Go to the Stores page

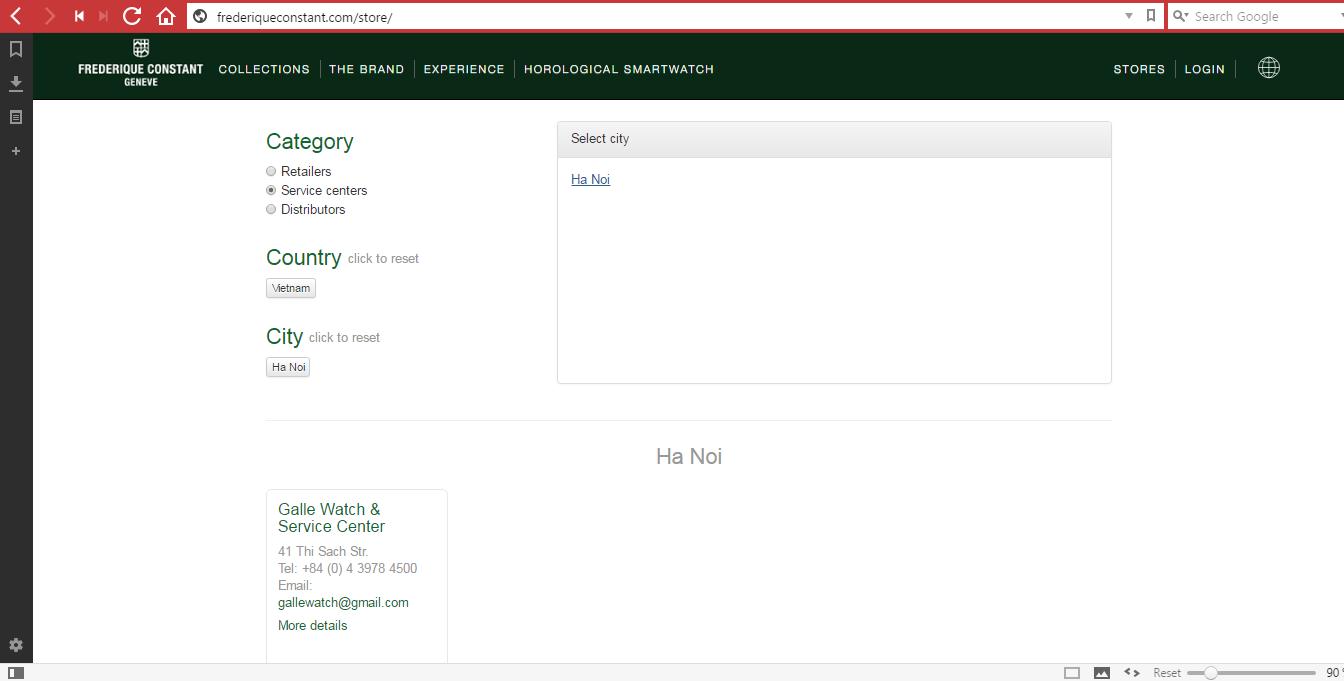[x=1139, y=69]
